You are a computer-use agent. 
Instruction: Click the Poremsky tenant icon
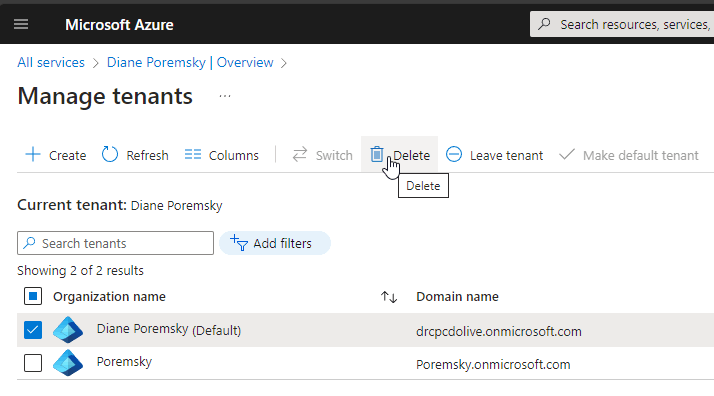tap(68, 363)
